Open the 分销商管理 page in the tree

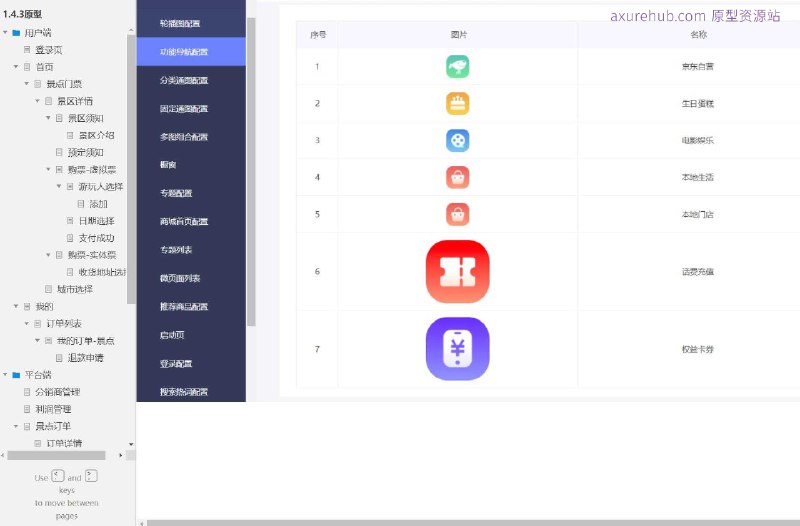pos(58,392)
